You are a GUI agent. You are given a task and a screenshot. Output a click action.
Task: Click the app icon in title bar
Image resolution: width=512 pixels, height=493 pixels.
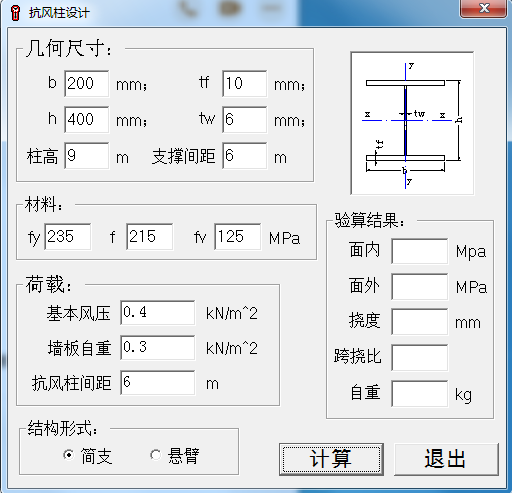[x=15, y=13]
